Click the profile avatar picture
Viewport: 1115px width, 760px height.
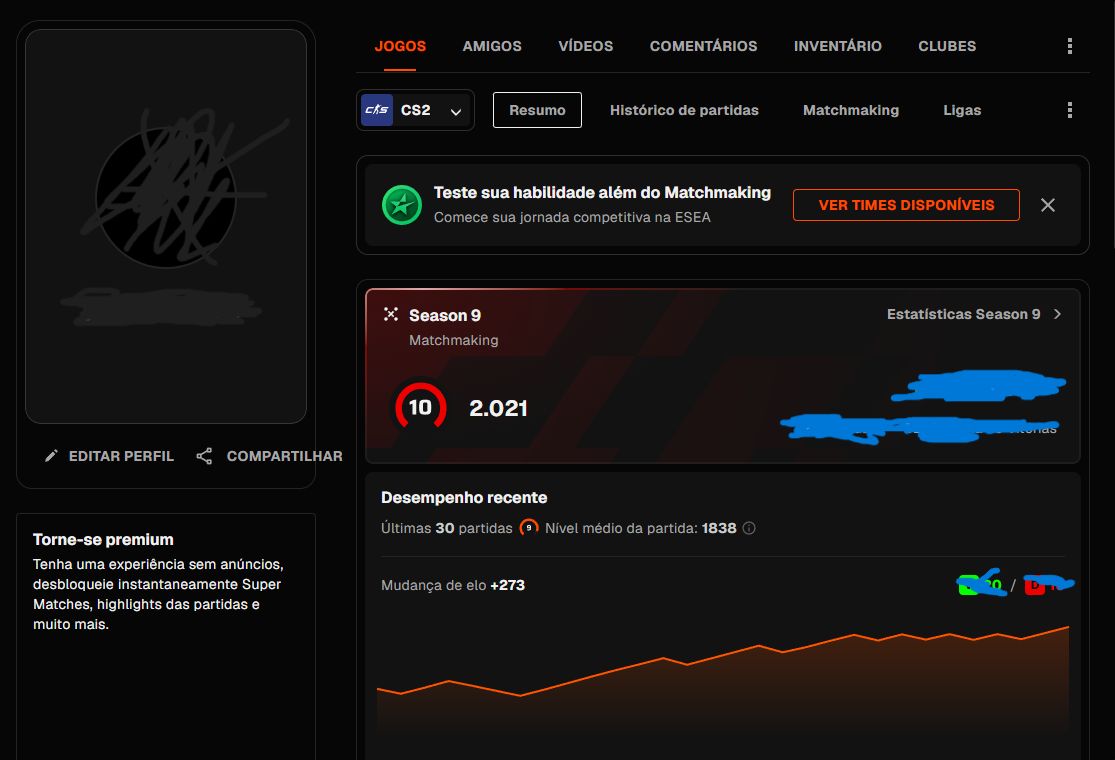tap(166, 198)
